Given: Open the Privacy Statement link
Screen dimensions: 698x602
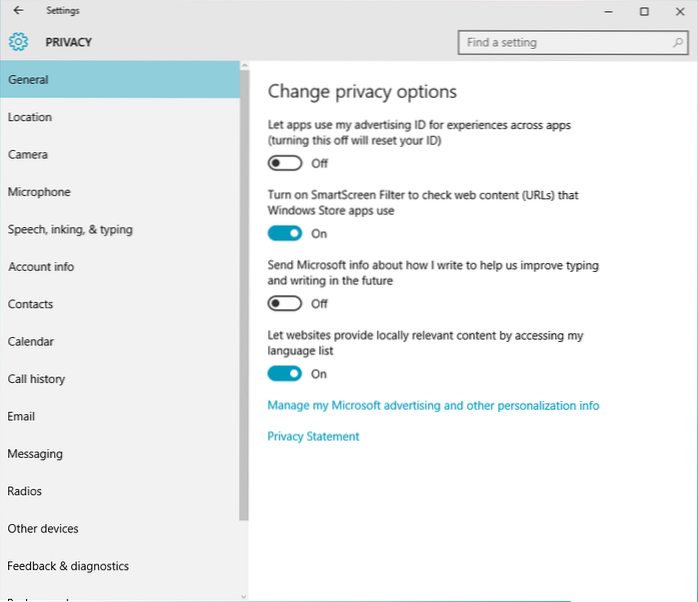Looking at the screenshot, I should [313, 436].
